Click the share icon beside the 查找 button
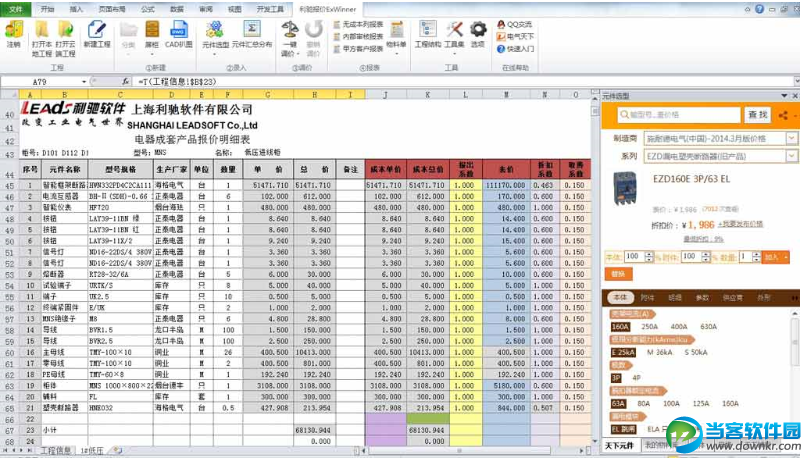This screenshot has height=460, width=802. (783, 115)
